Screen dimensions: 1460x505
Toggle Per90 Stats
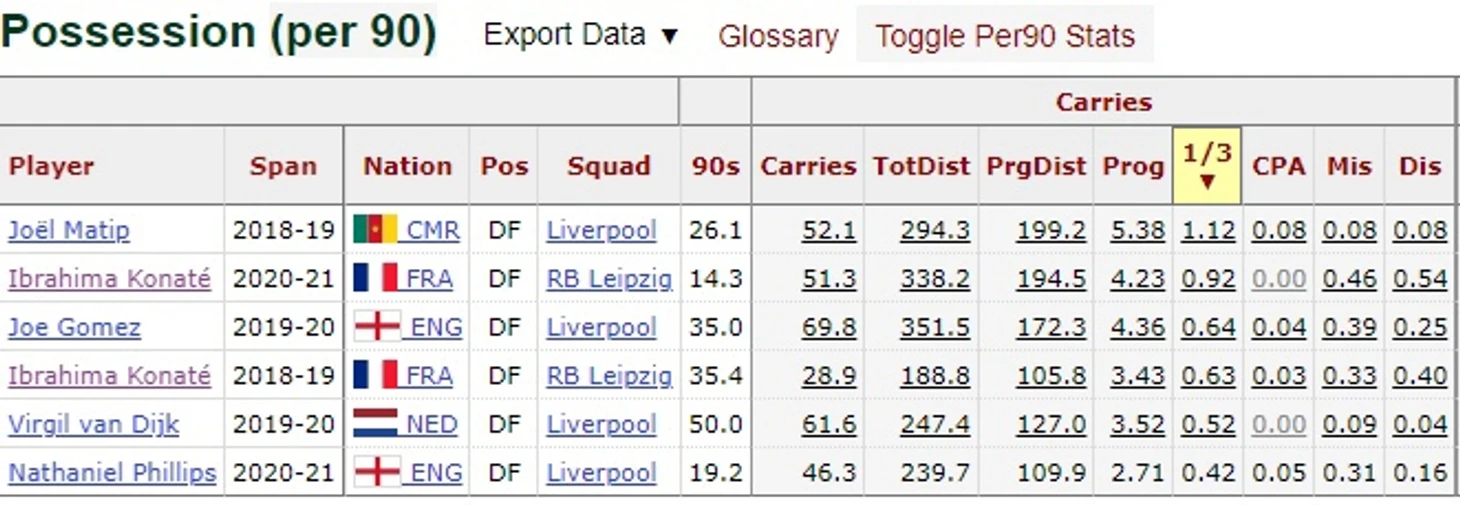tap(1005, 37)
